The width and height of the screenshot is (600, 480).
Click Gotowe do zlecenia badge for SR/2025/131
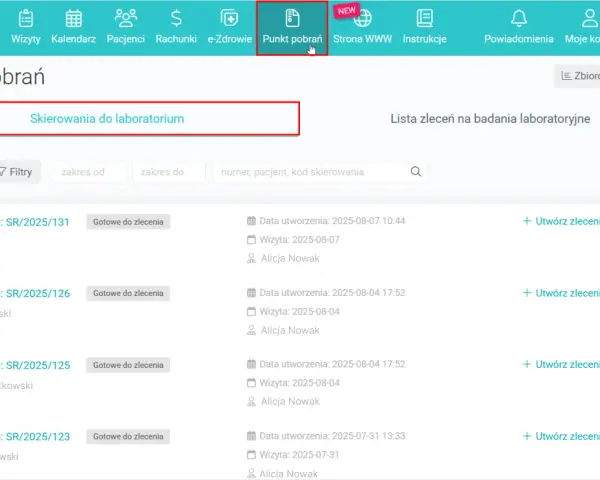pos(128,222)
